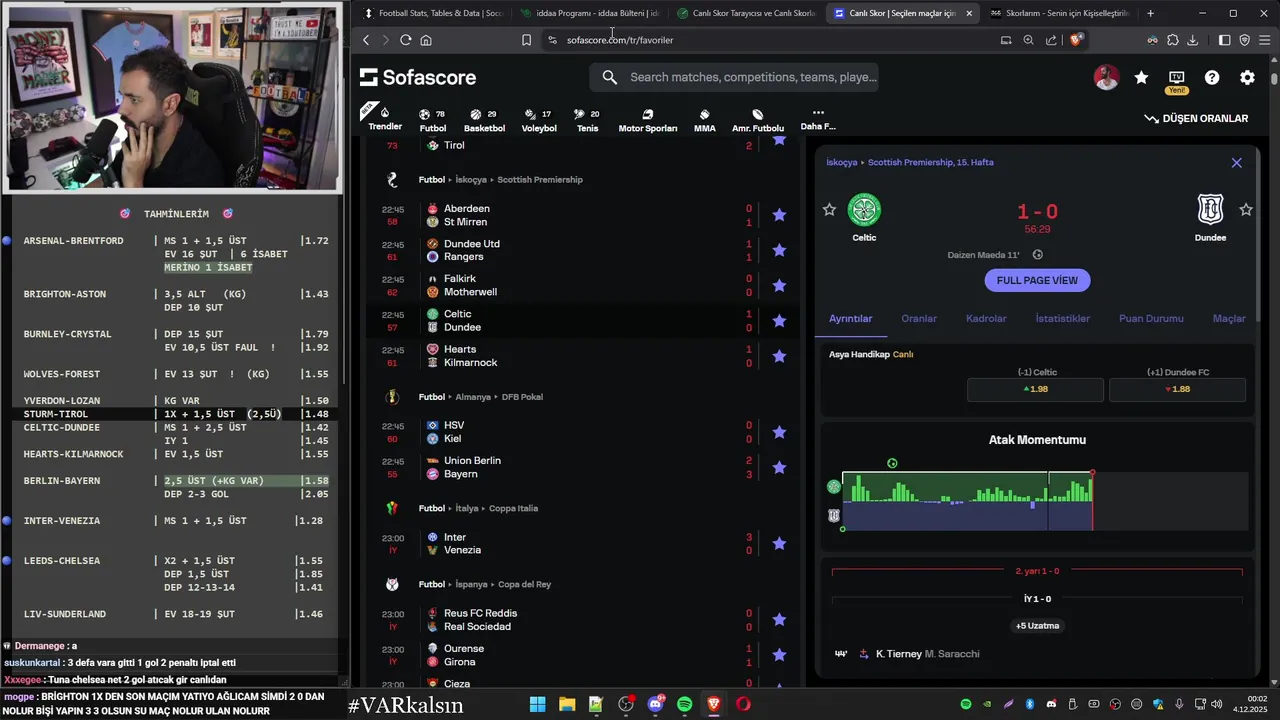Unfavorite the Celtic vs Dundee match
The width and height of the screenshot is (1280, 720).
pyautogui.click(x=779, y=320)
